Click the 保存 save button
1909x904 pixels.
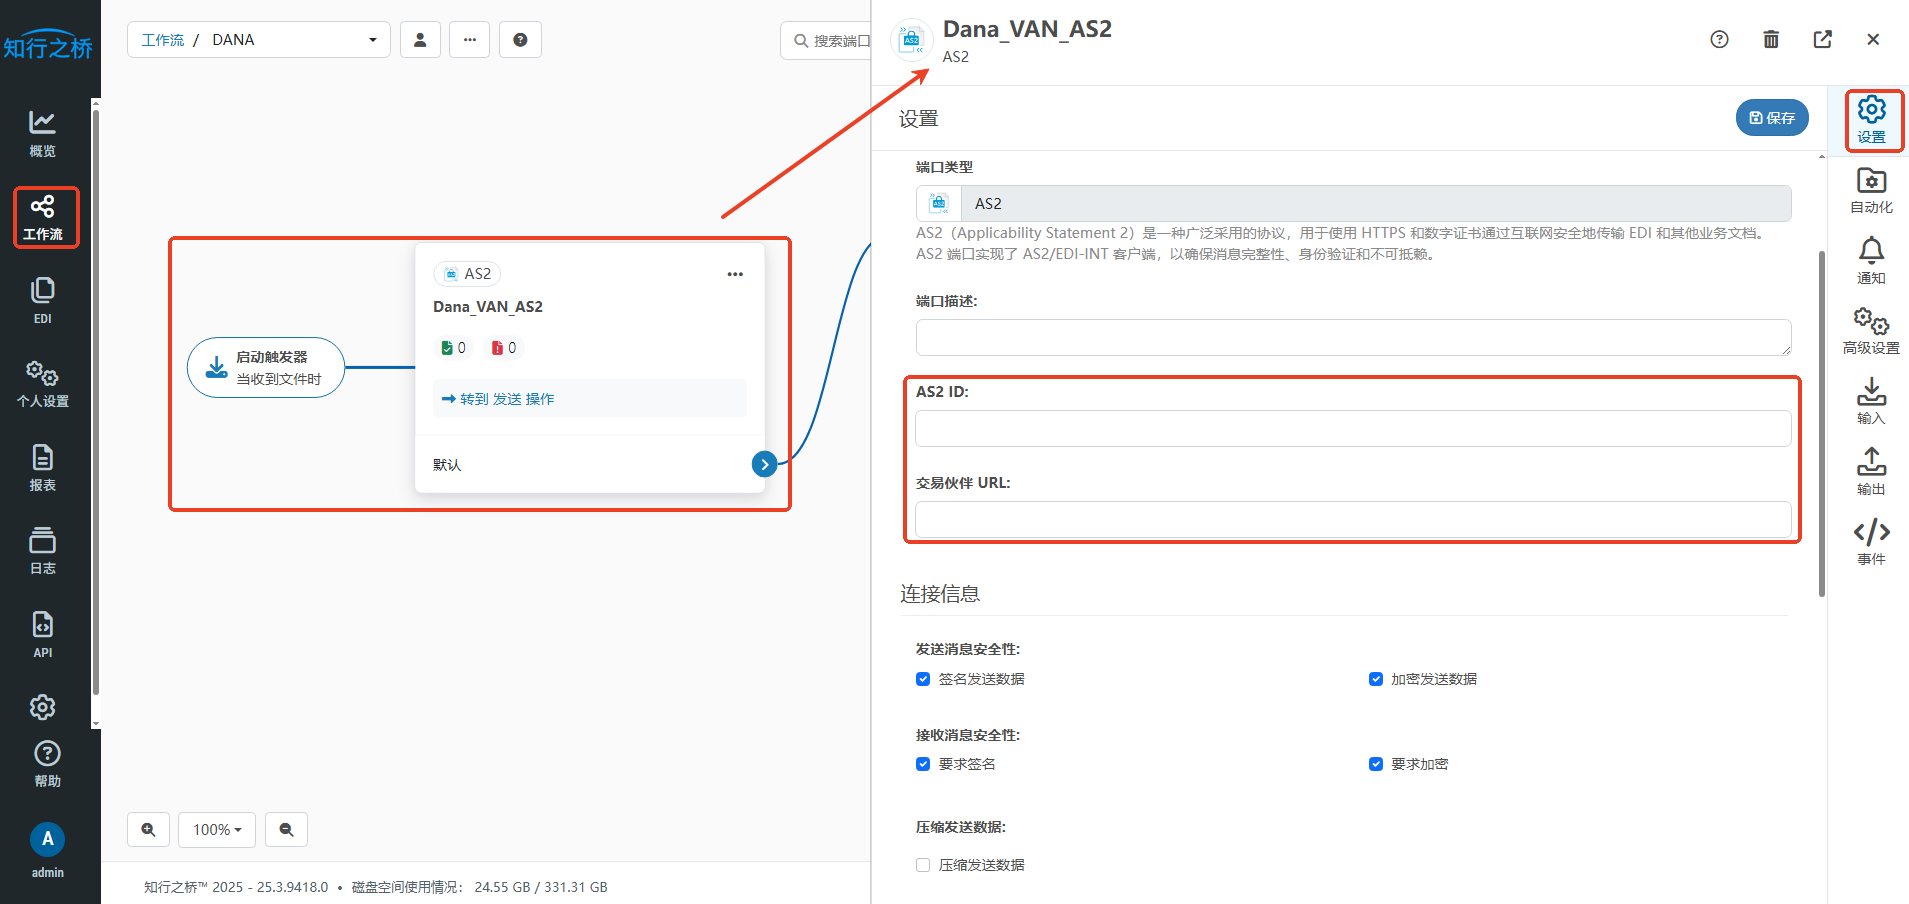(1771, 117)
